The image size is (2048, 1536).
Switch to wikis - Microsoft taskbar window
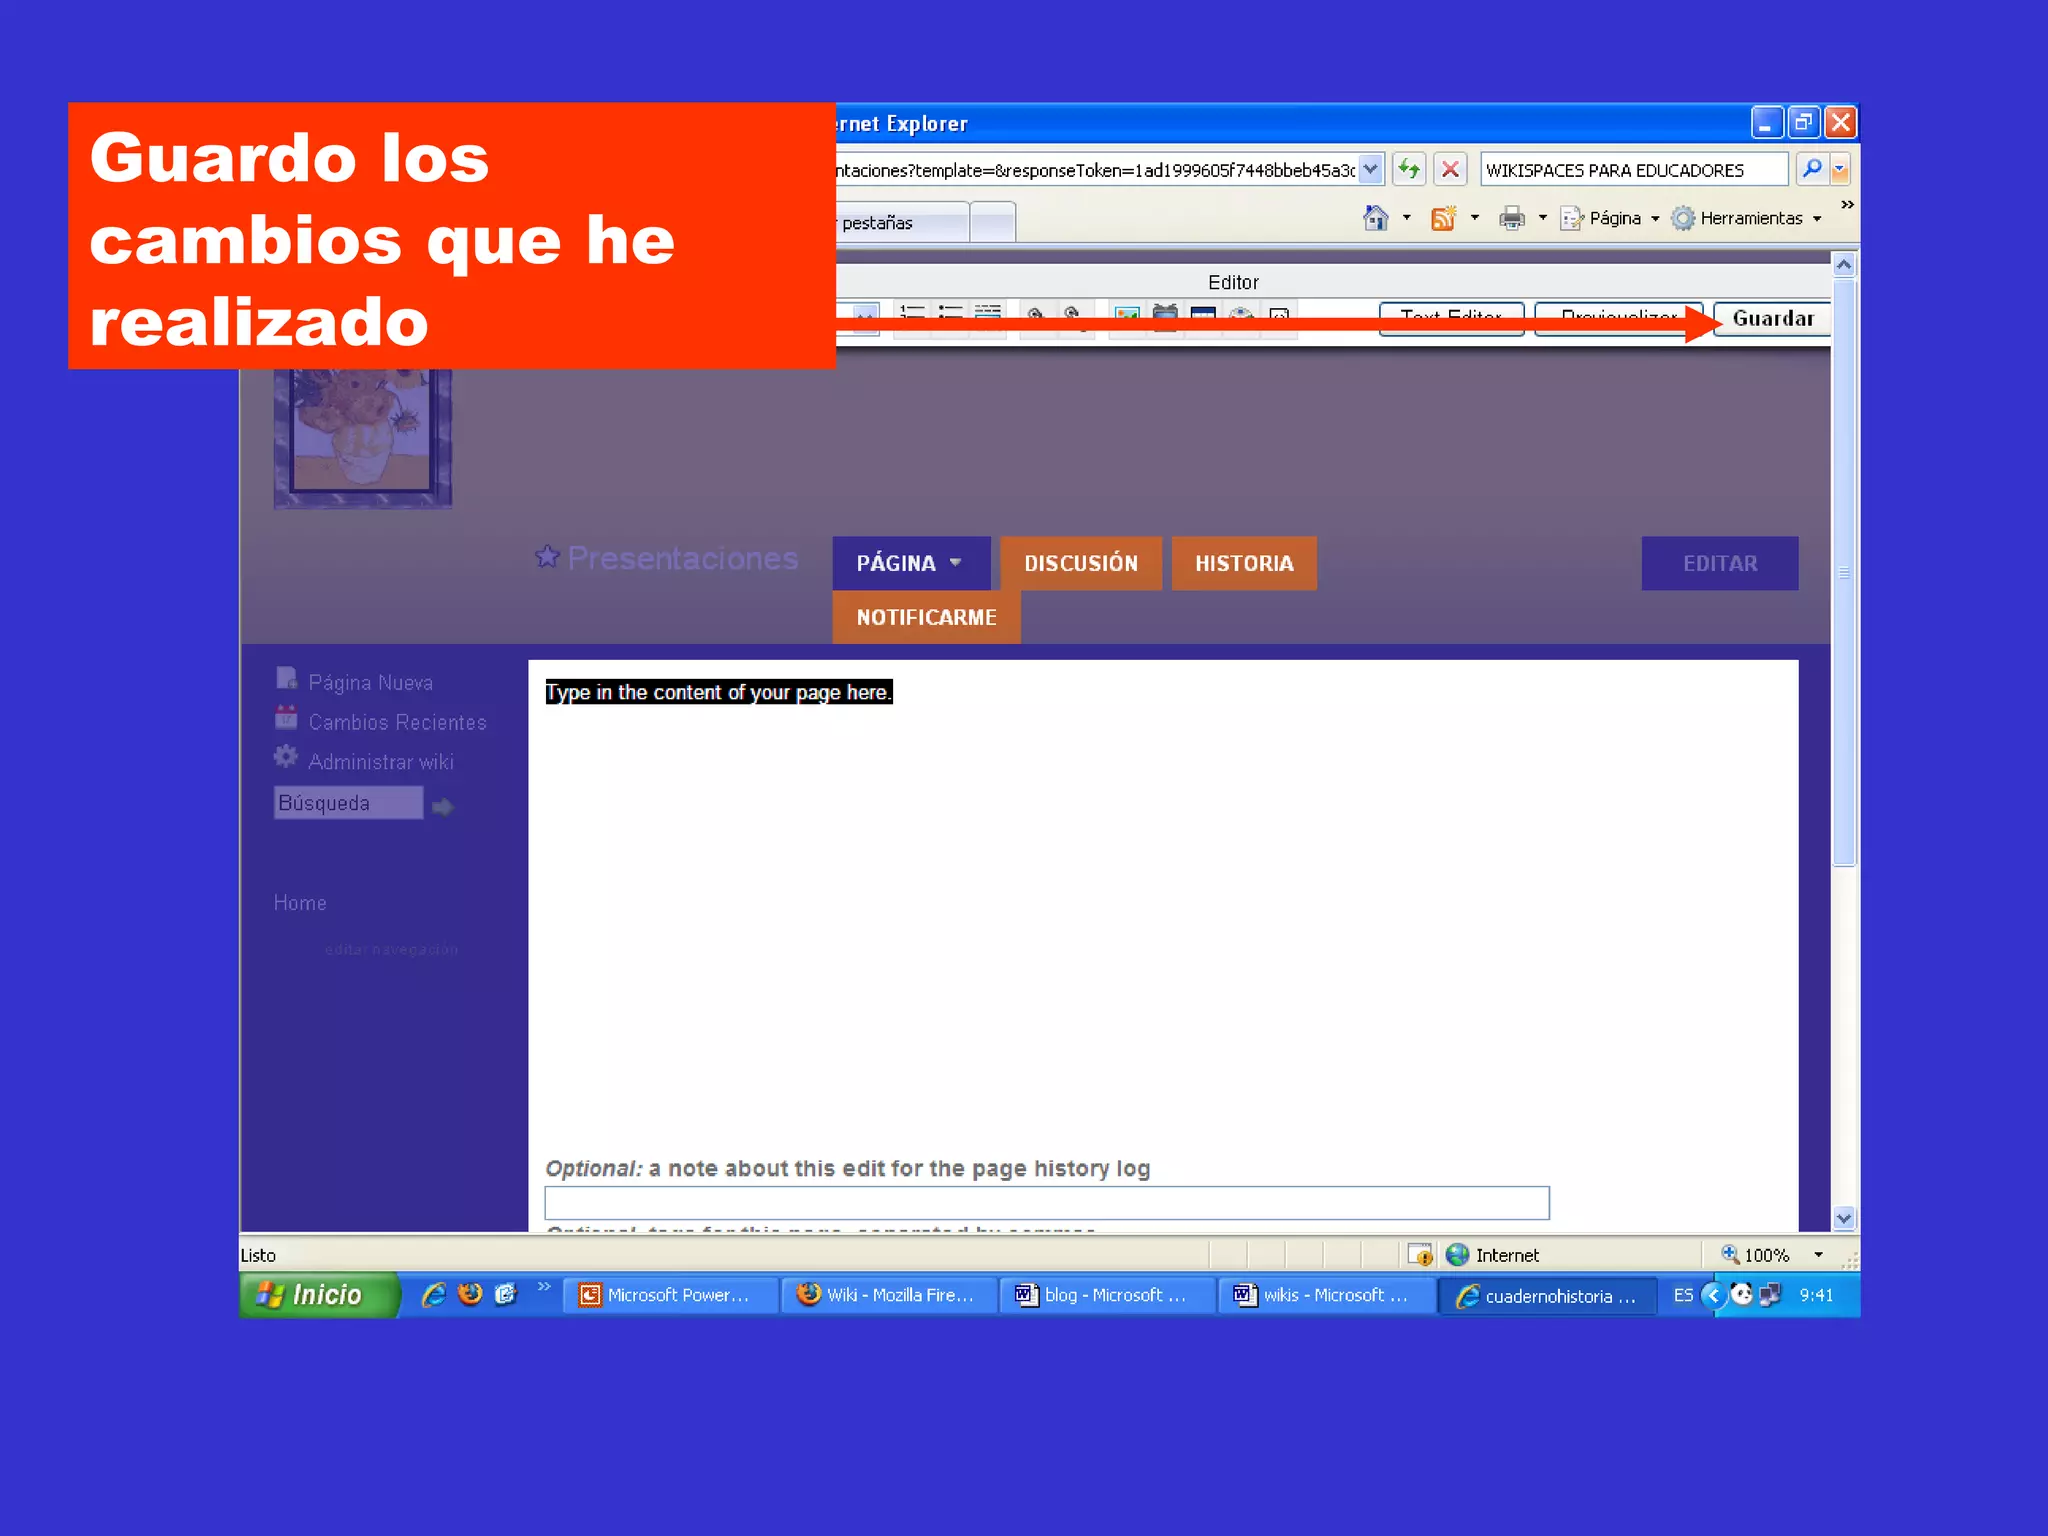pyautogui.click(x=1326, y=1295)
